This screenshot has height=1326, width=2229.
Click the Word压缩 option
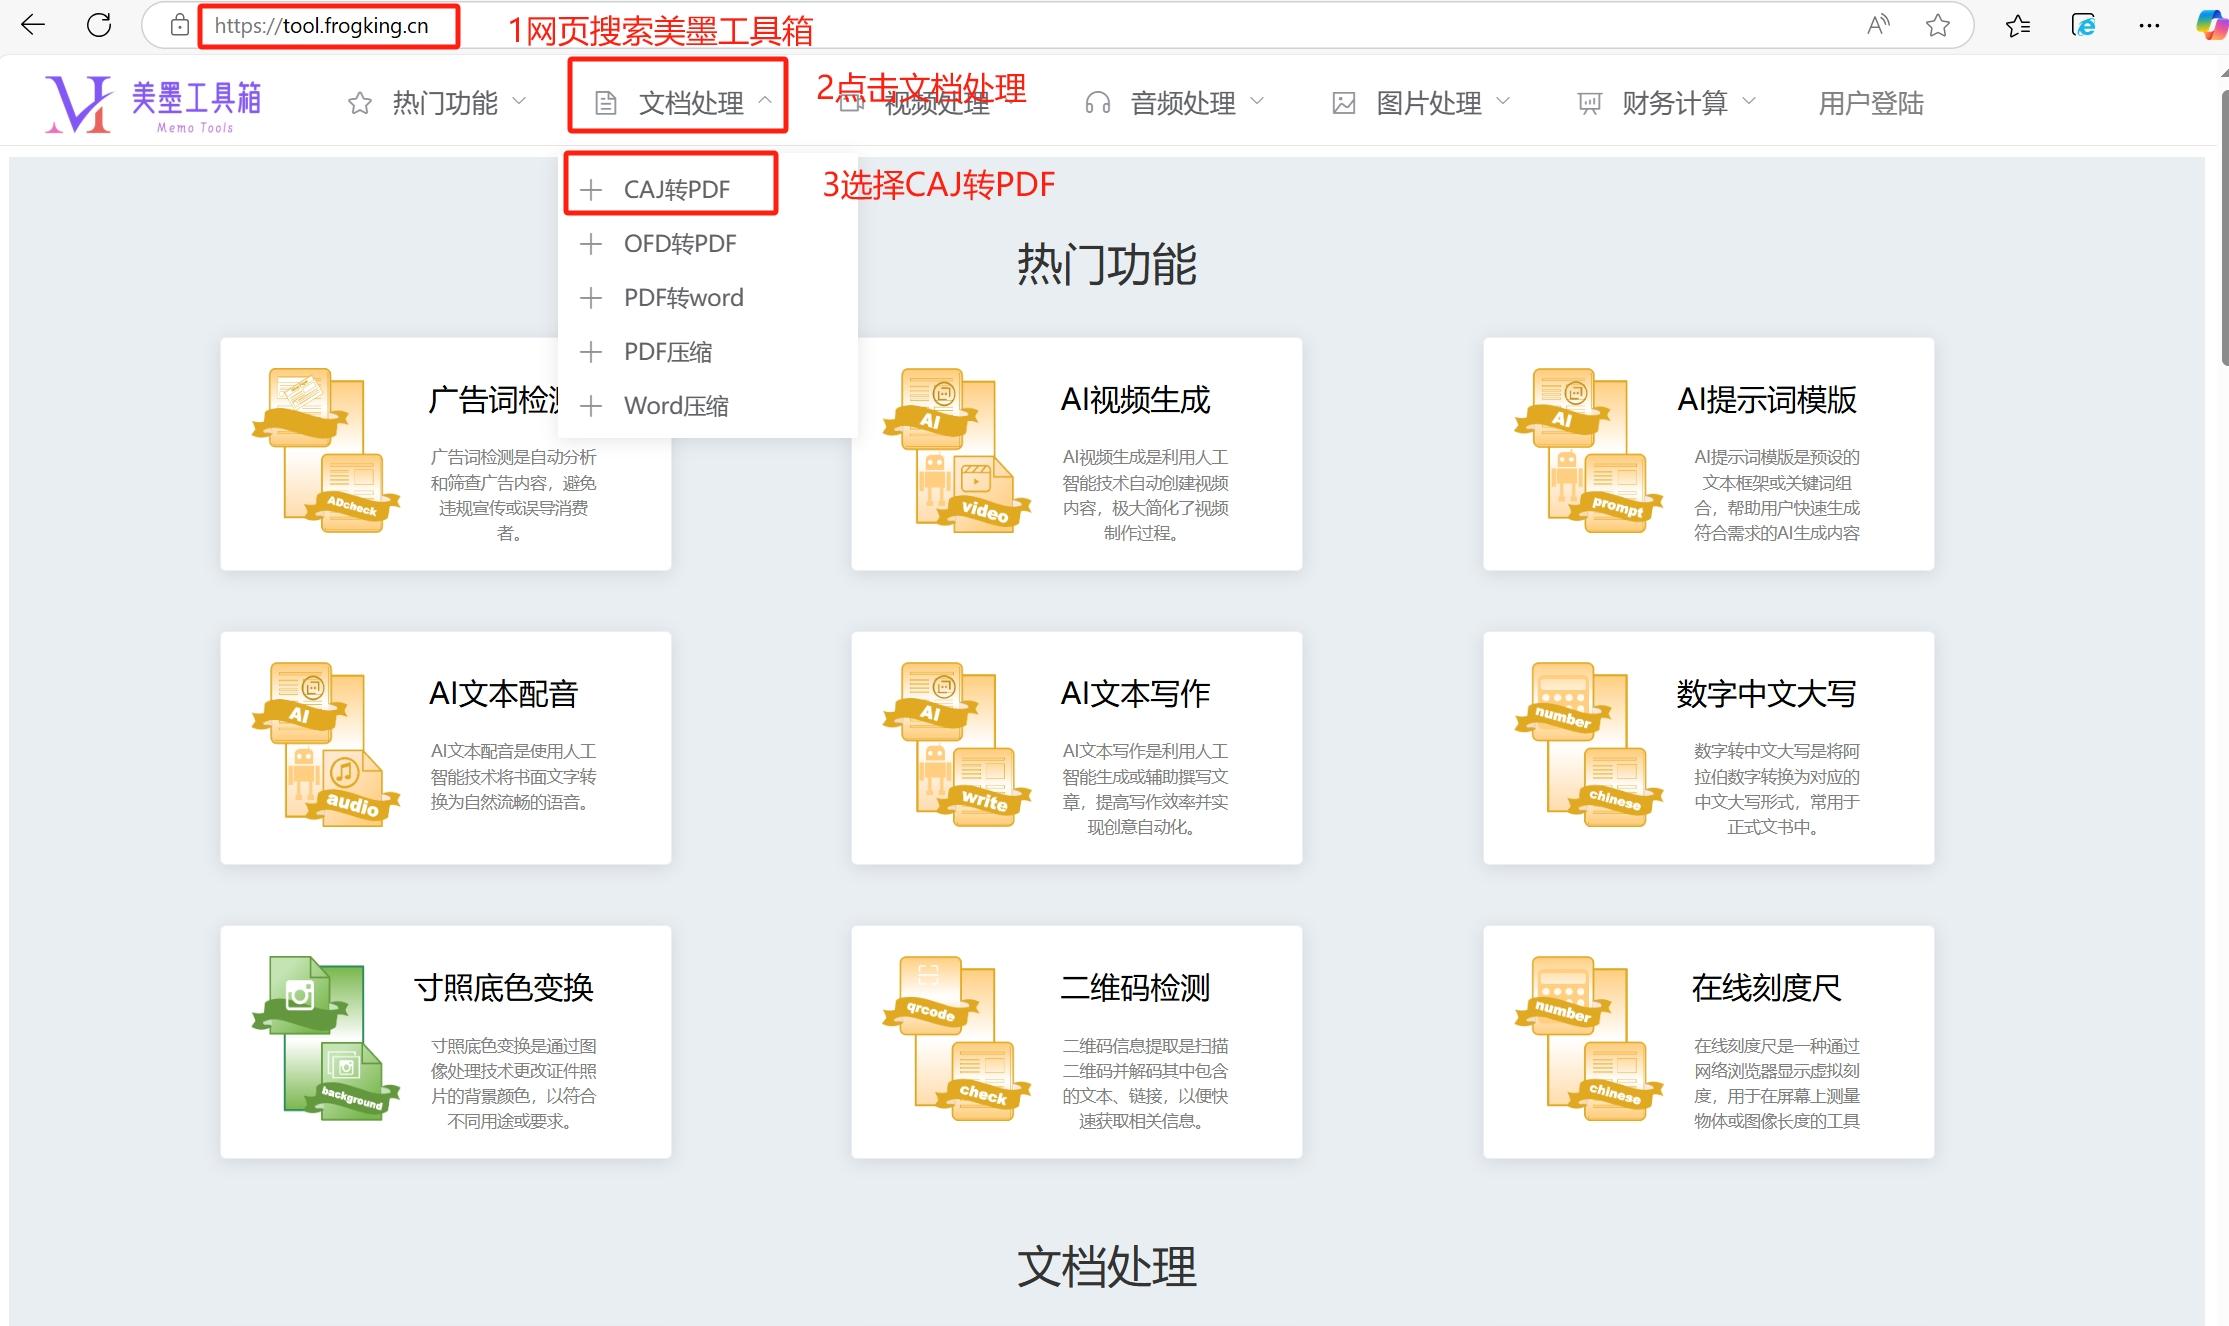click(675, 405)
